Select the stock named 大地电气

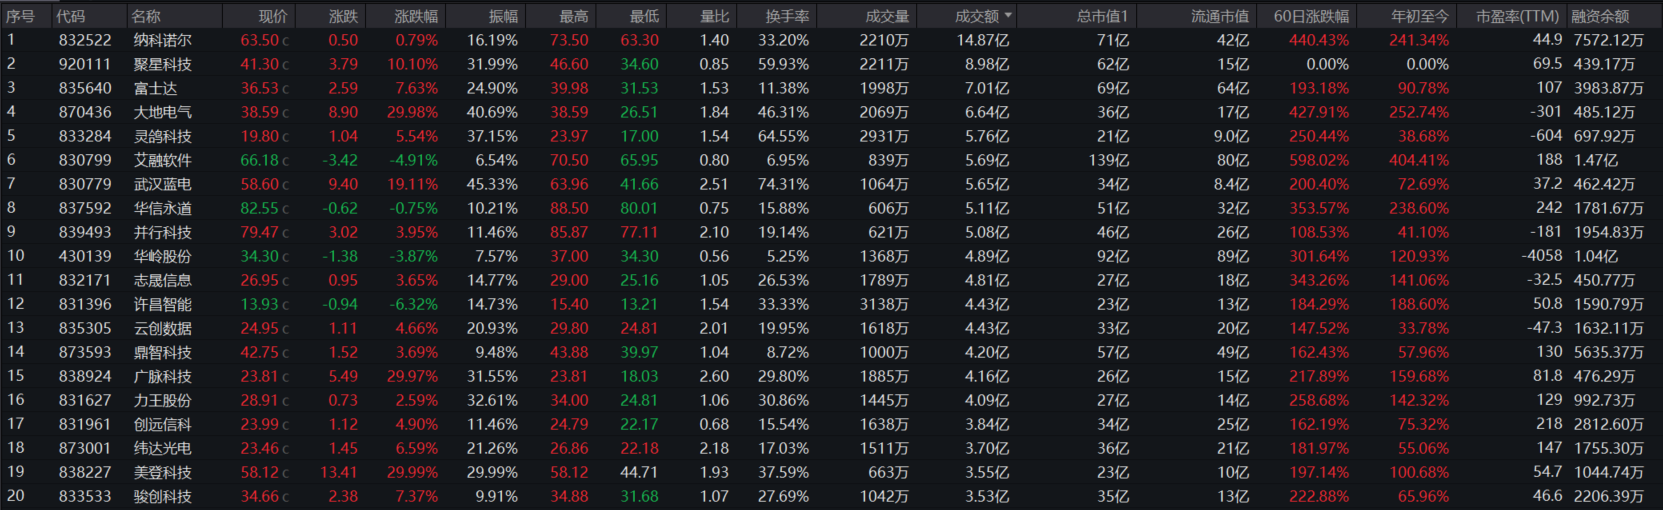pyautogui.click(x=163, y=112)
